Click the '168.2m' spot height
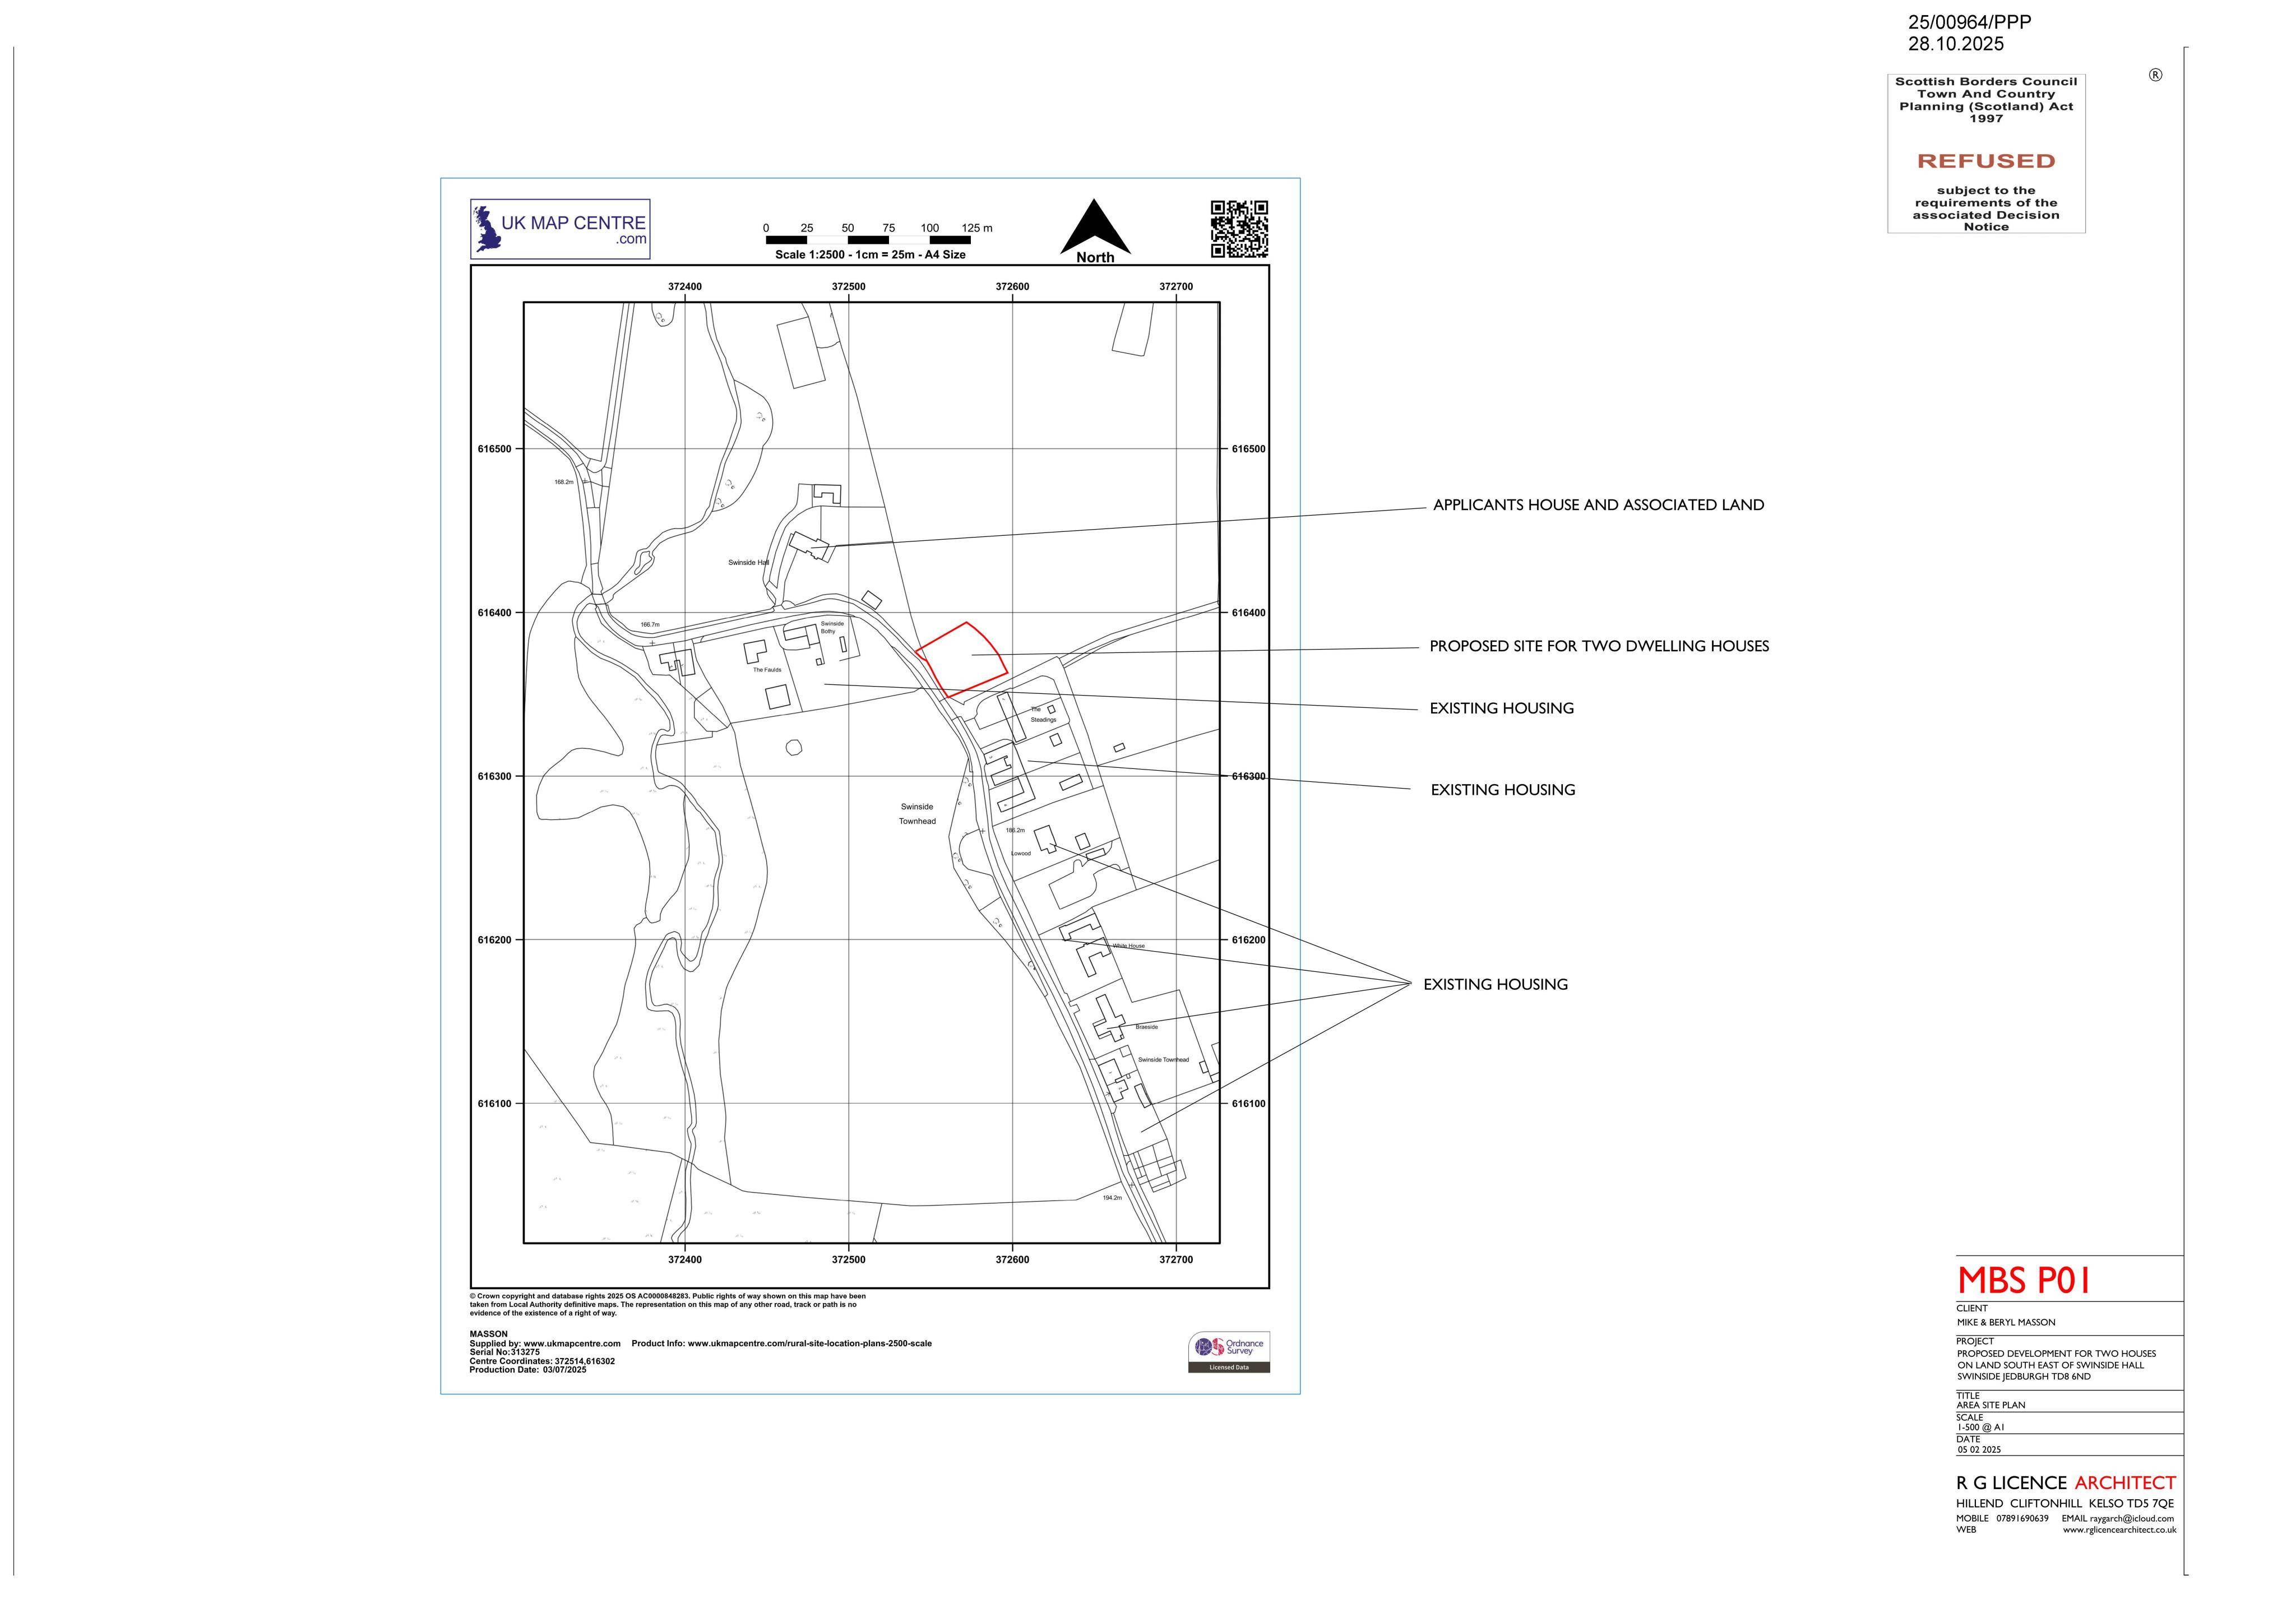 (x=564, y=482)
